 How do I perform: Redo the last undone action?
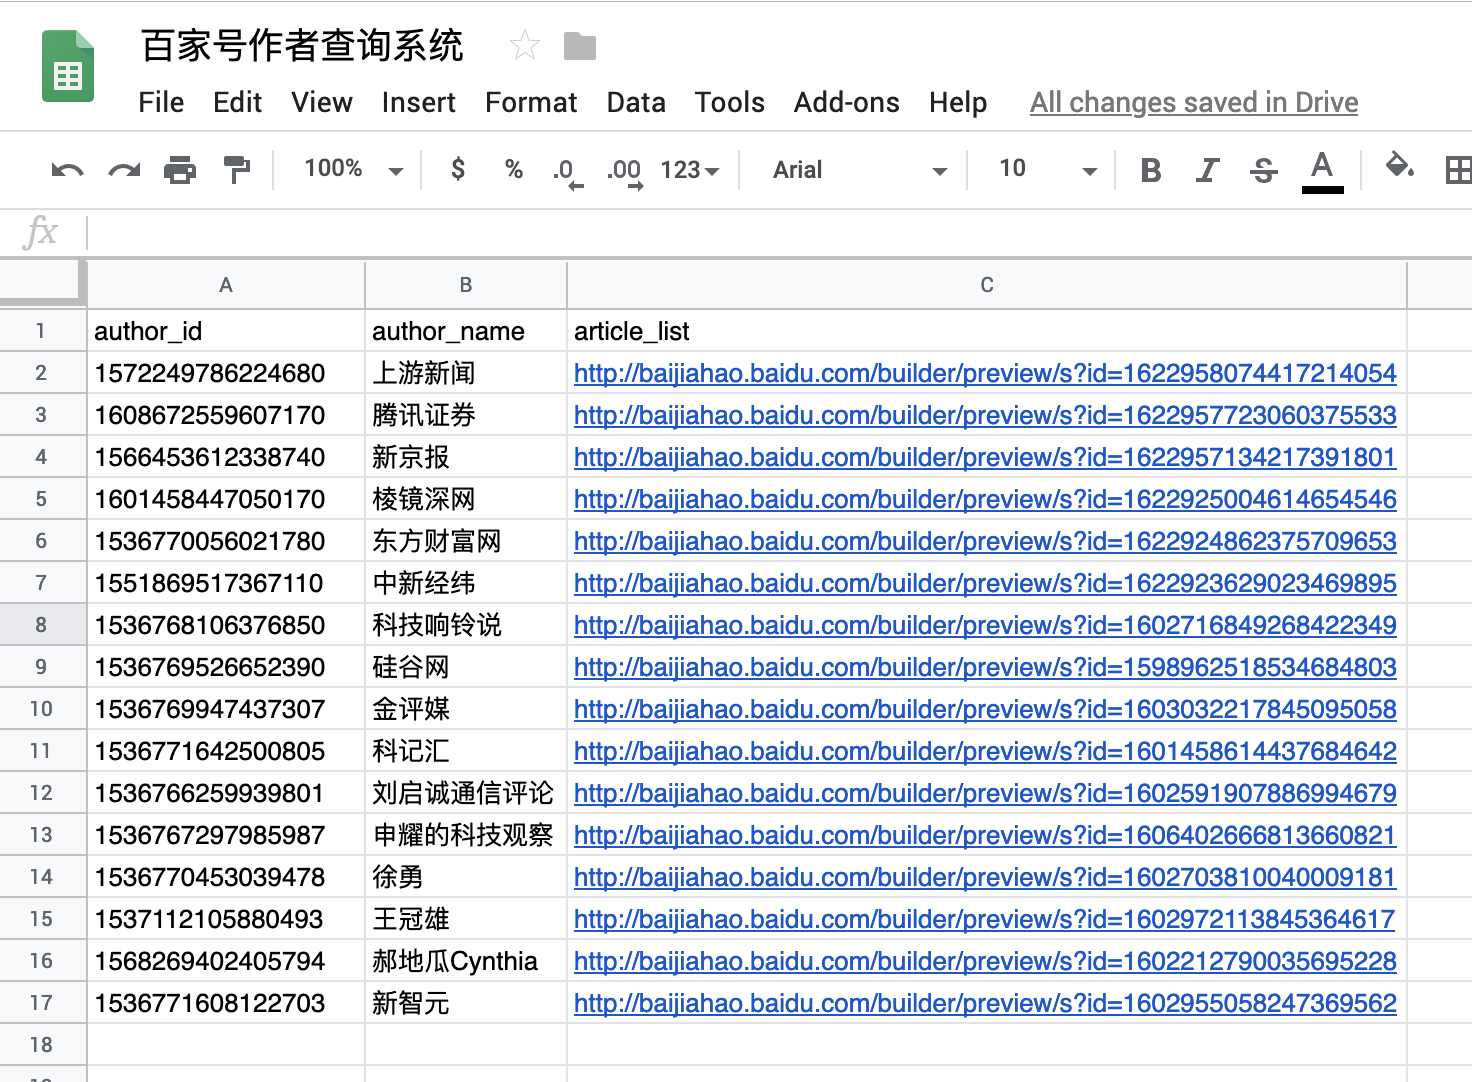pyautogui.click(x=124, y=170)
